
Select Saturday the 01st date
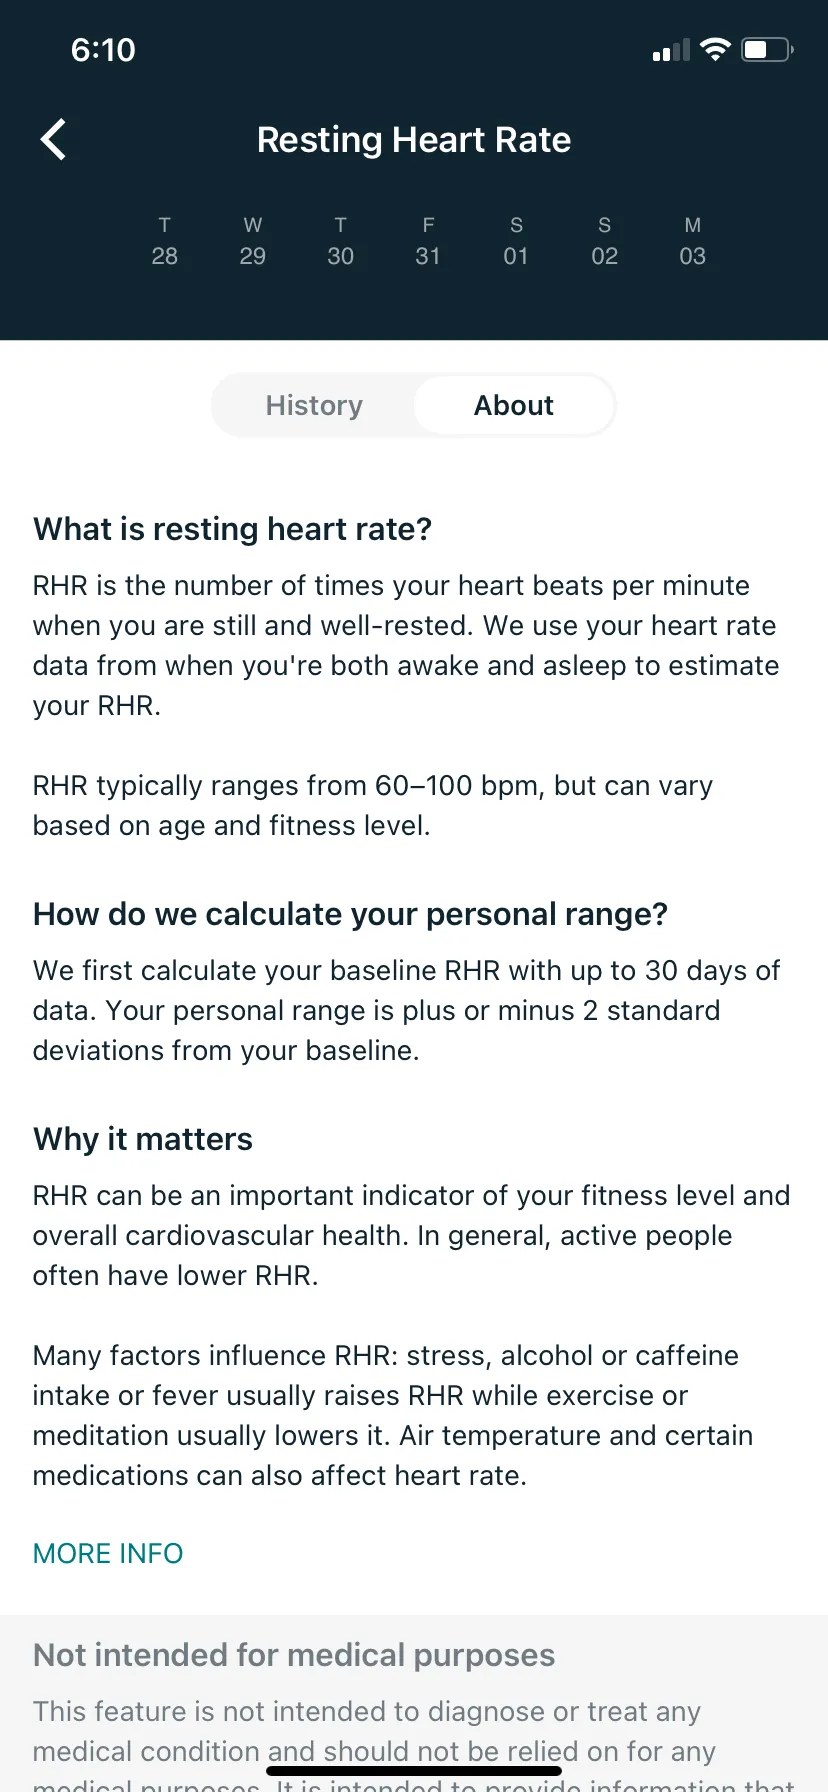pyautogui.click(x=516, y=241)
